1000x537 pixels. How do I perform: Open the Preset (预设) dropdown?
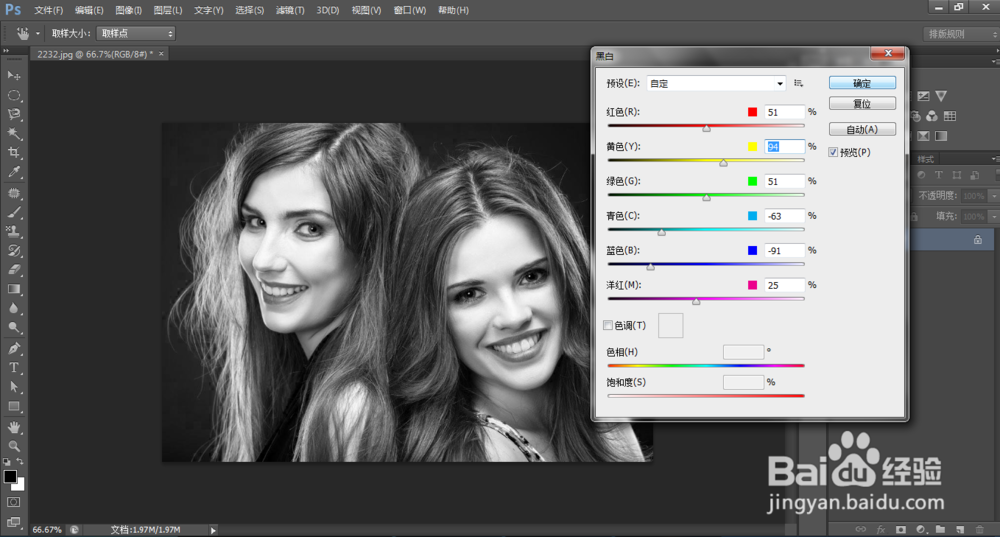point(716,84)
